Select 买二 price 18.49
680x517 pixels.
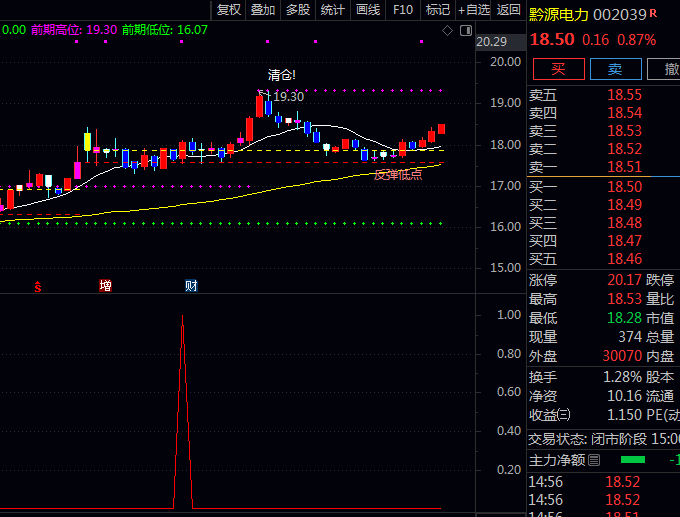point(624,205)
